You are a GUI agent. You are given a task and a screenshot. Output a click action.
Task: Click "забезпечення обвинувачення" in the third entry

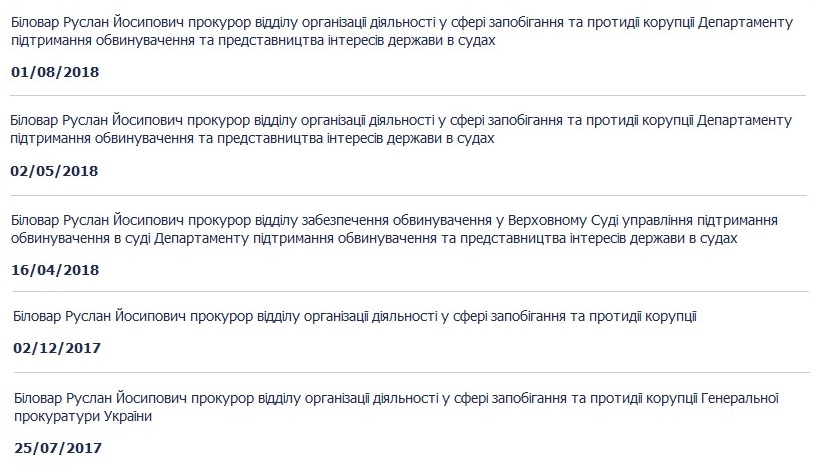[x=398, y=220]
